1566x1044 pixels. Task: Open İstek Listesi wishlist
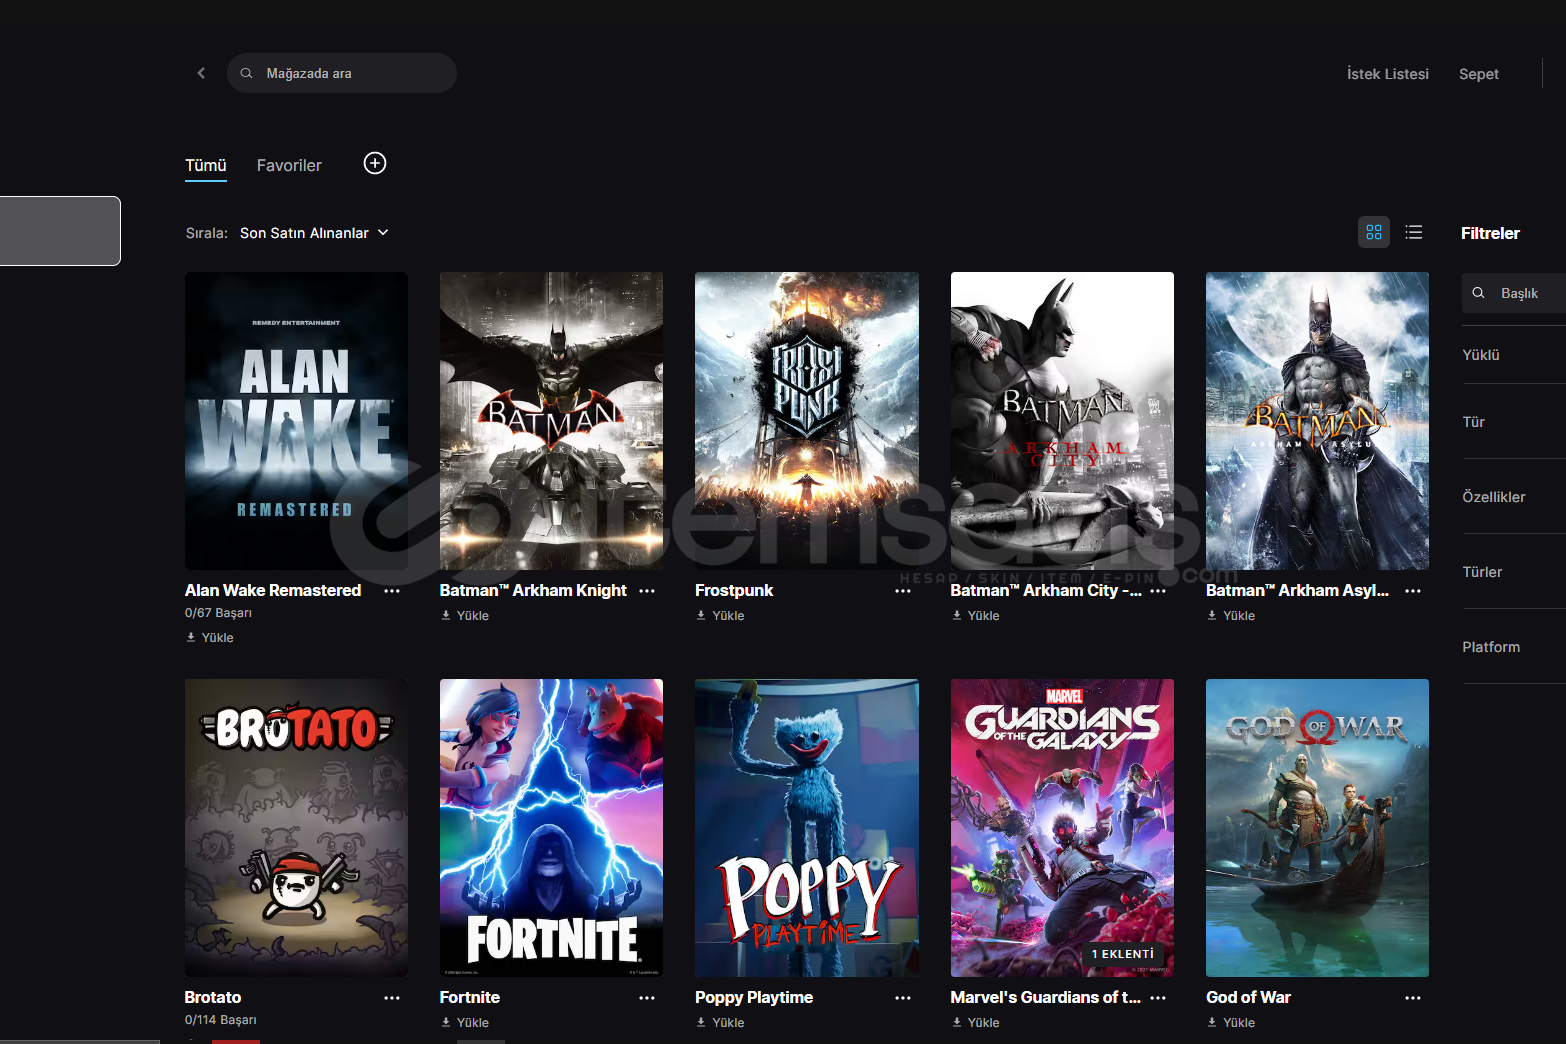(x=1387, y=74)
